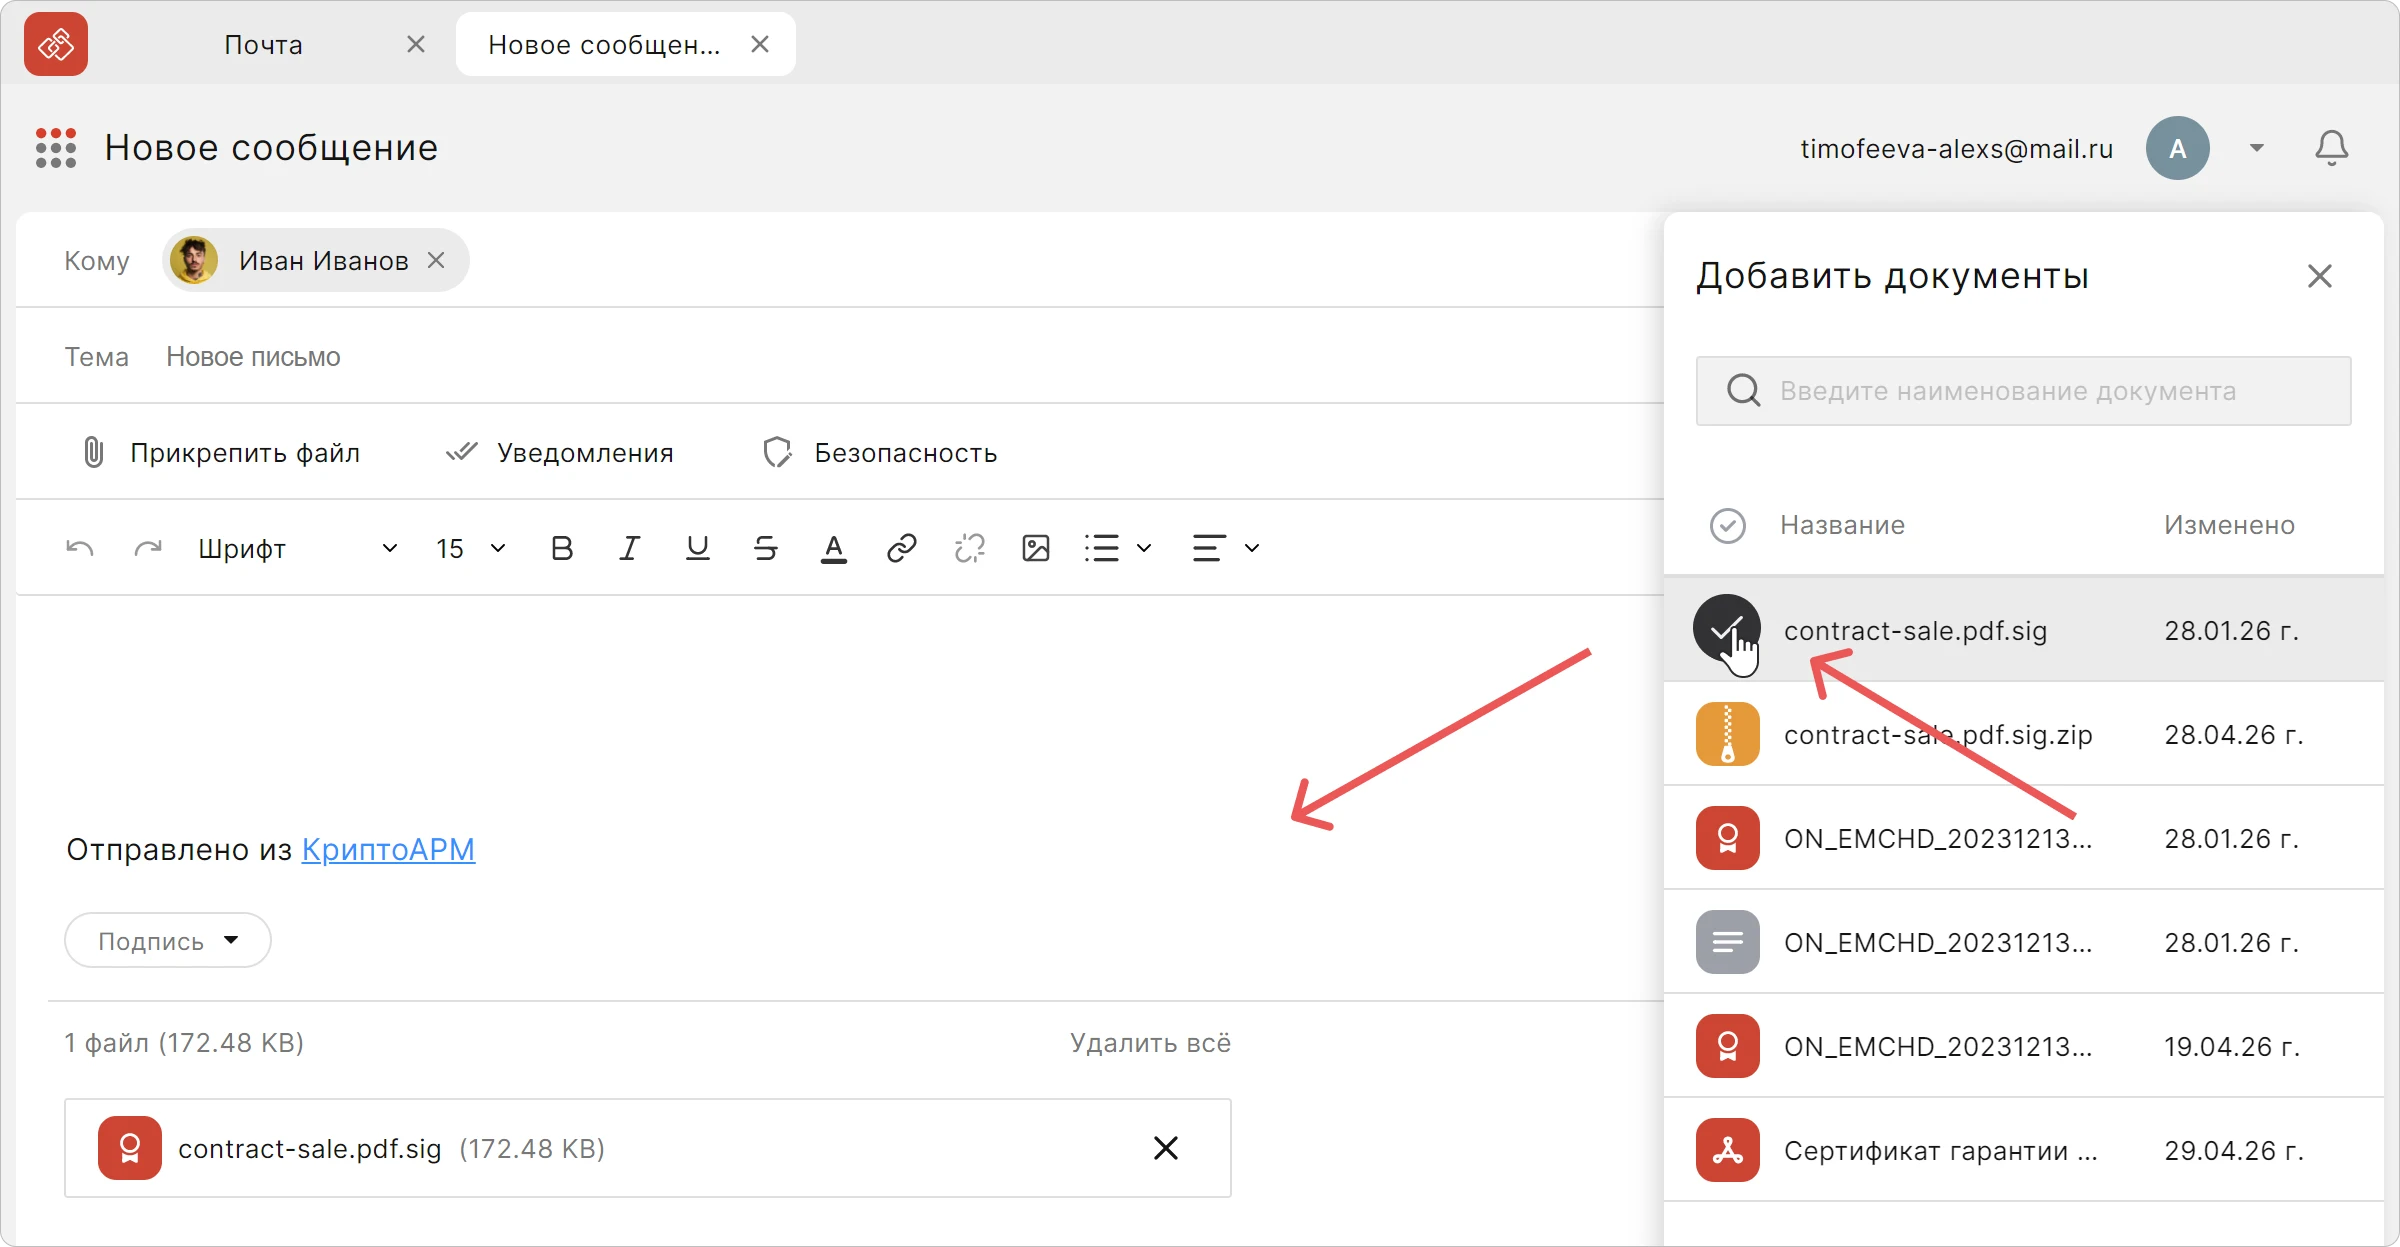Expand the Подпись signature dropdown
Image resolution: width=2400 pixels, height=1247 pixels.
click(168, 940)
